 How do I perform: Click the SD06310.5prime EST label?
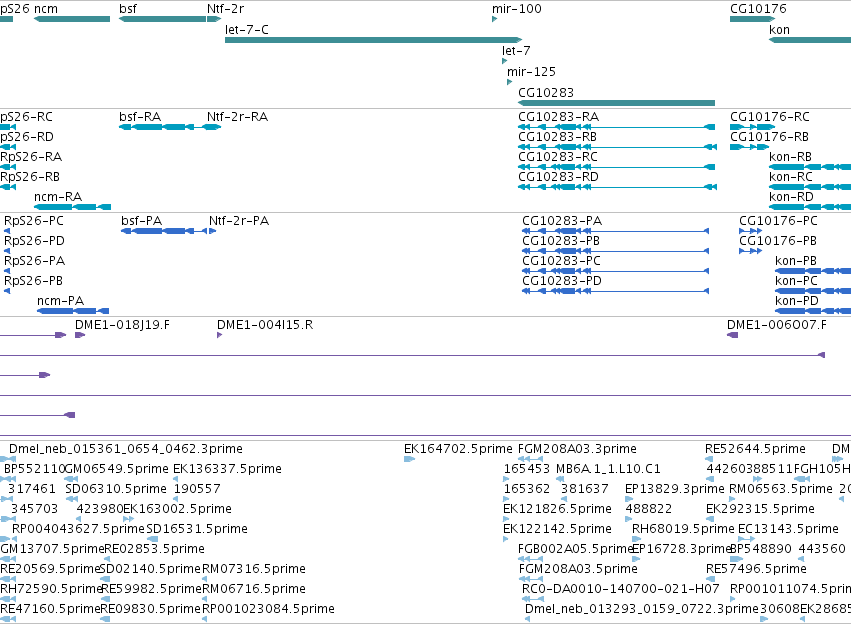(116, 489)
